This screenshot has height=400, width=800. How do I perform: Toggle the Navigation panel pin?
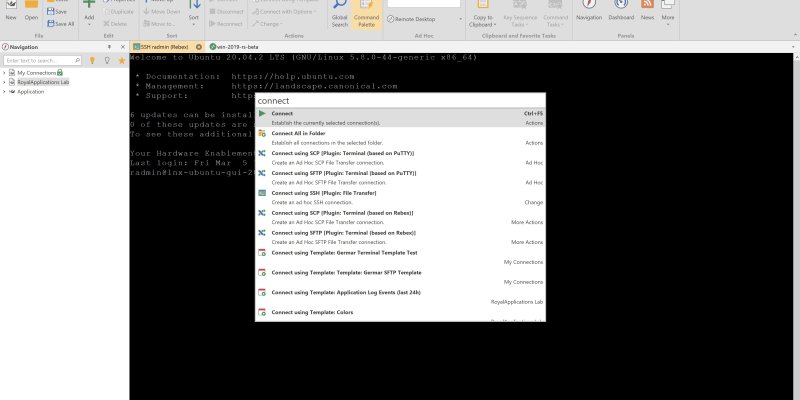click(x=111, y=47)
